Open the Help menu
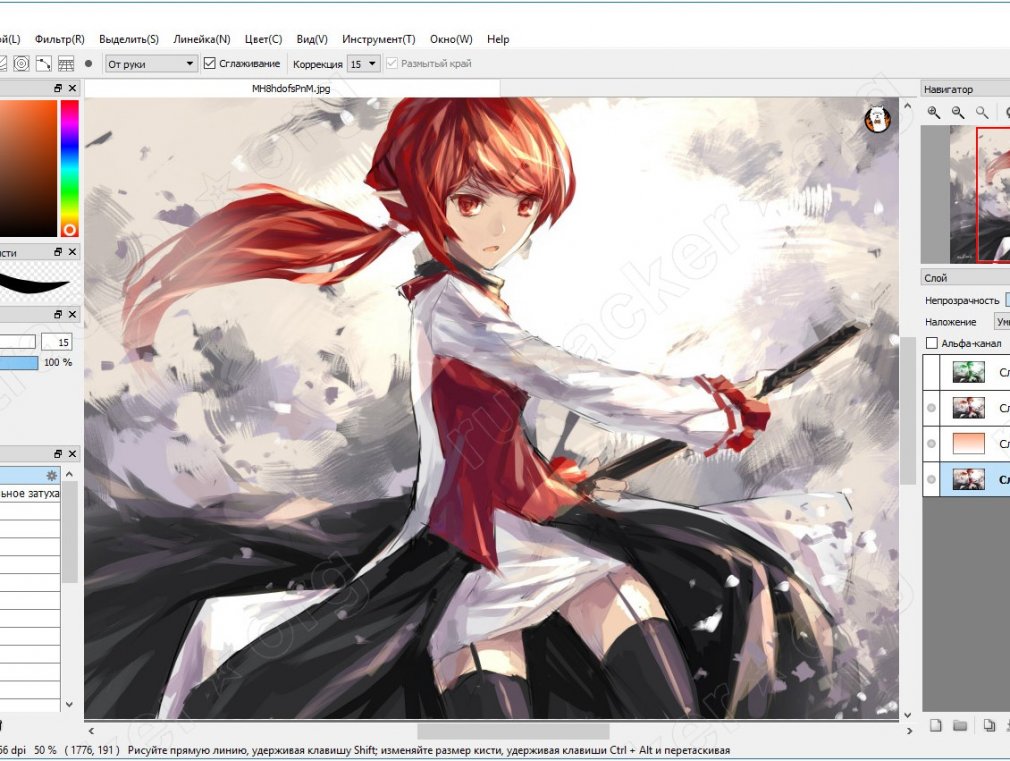Viewport: 1010px width, 761px height. (498, 39)
